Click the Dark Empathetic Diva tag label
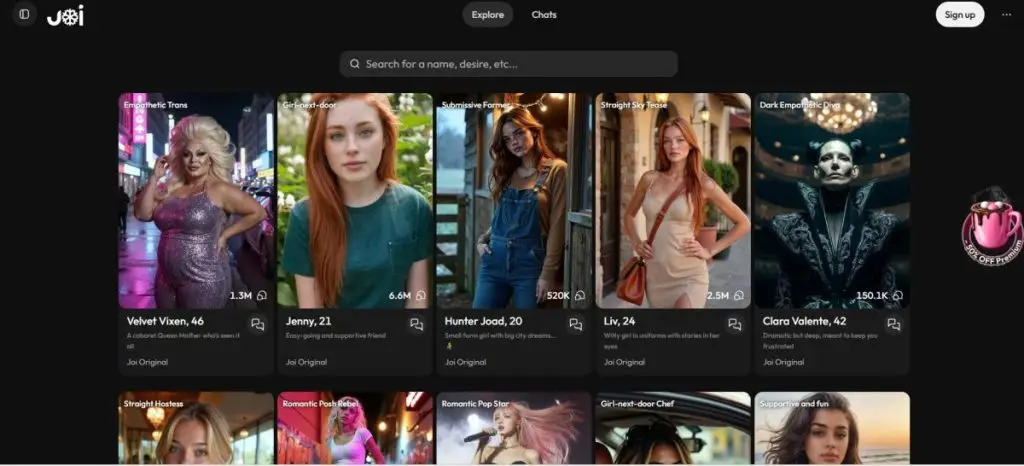Screen dimensions: 1024x466 coord(799,104)
